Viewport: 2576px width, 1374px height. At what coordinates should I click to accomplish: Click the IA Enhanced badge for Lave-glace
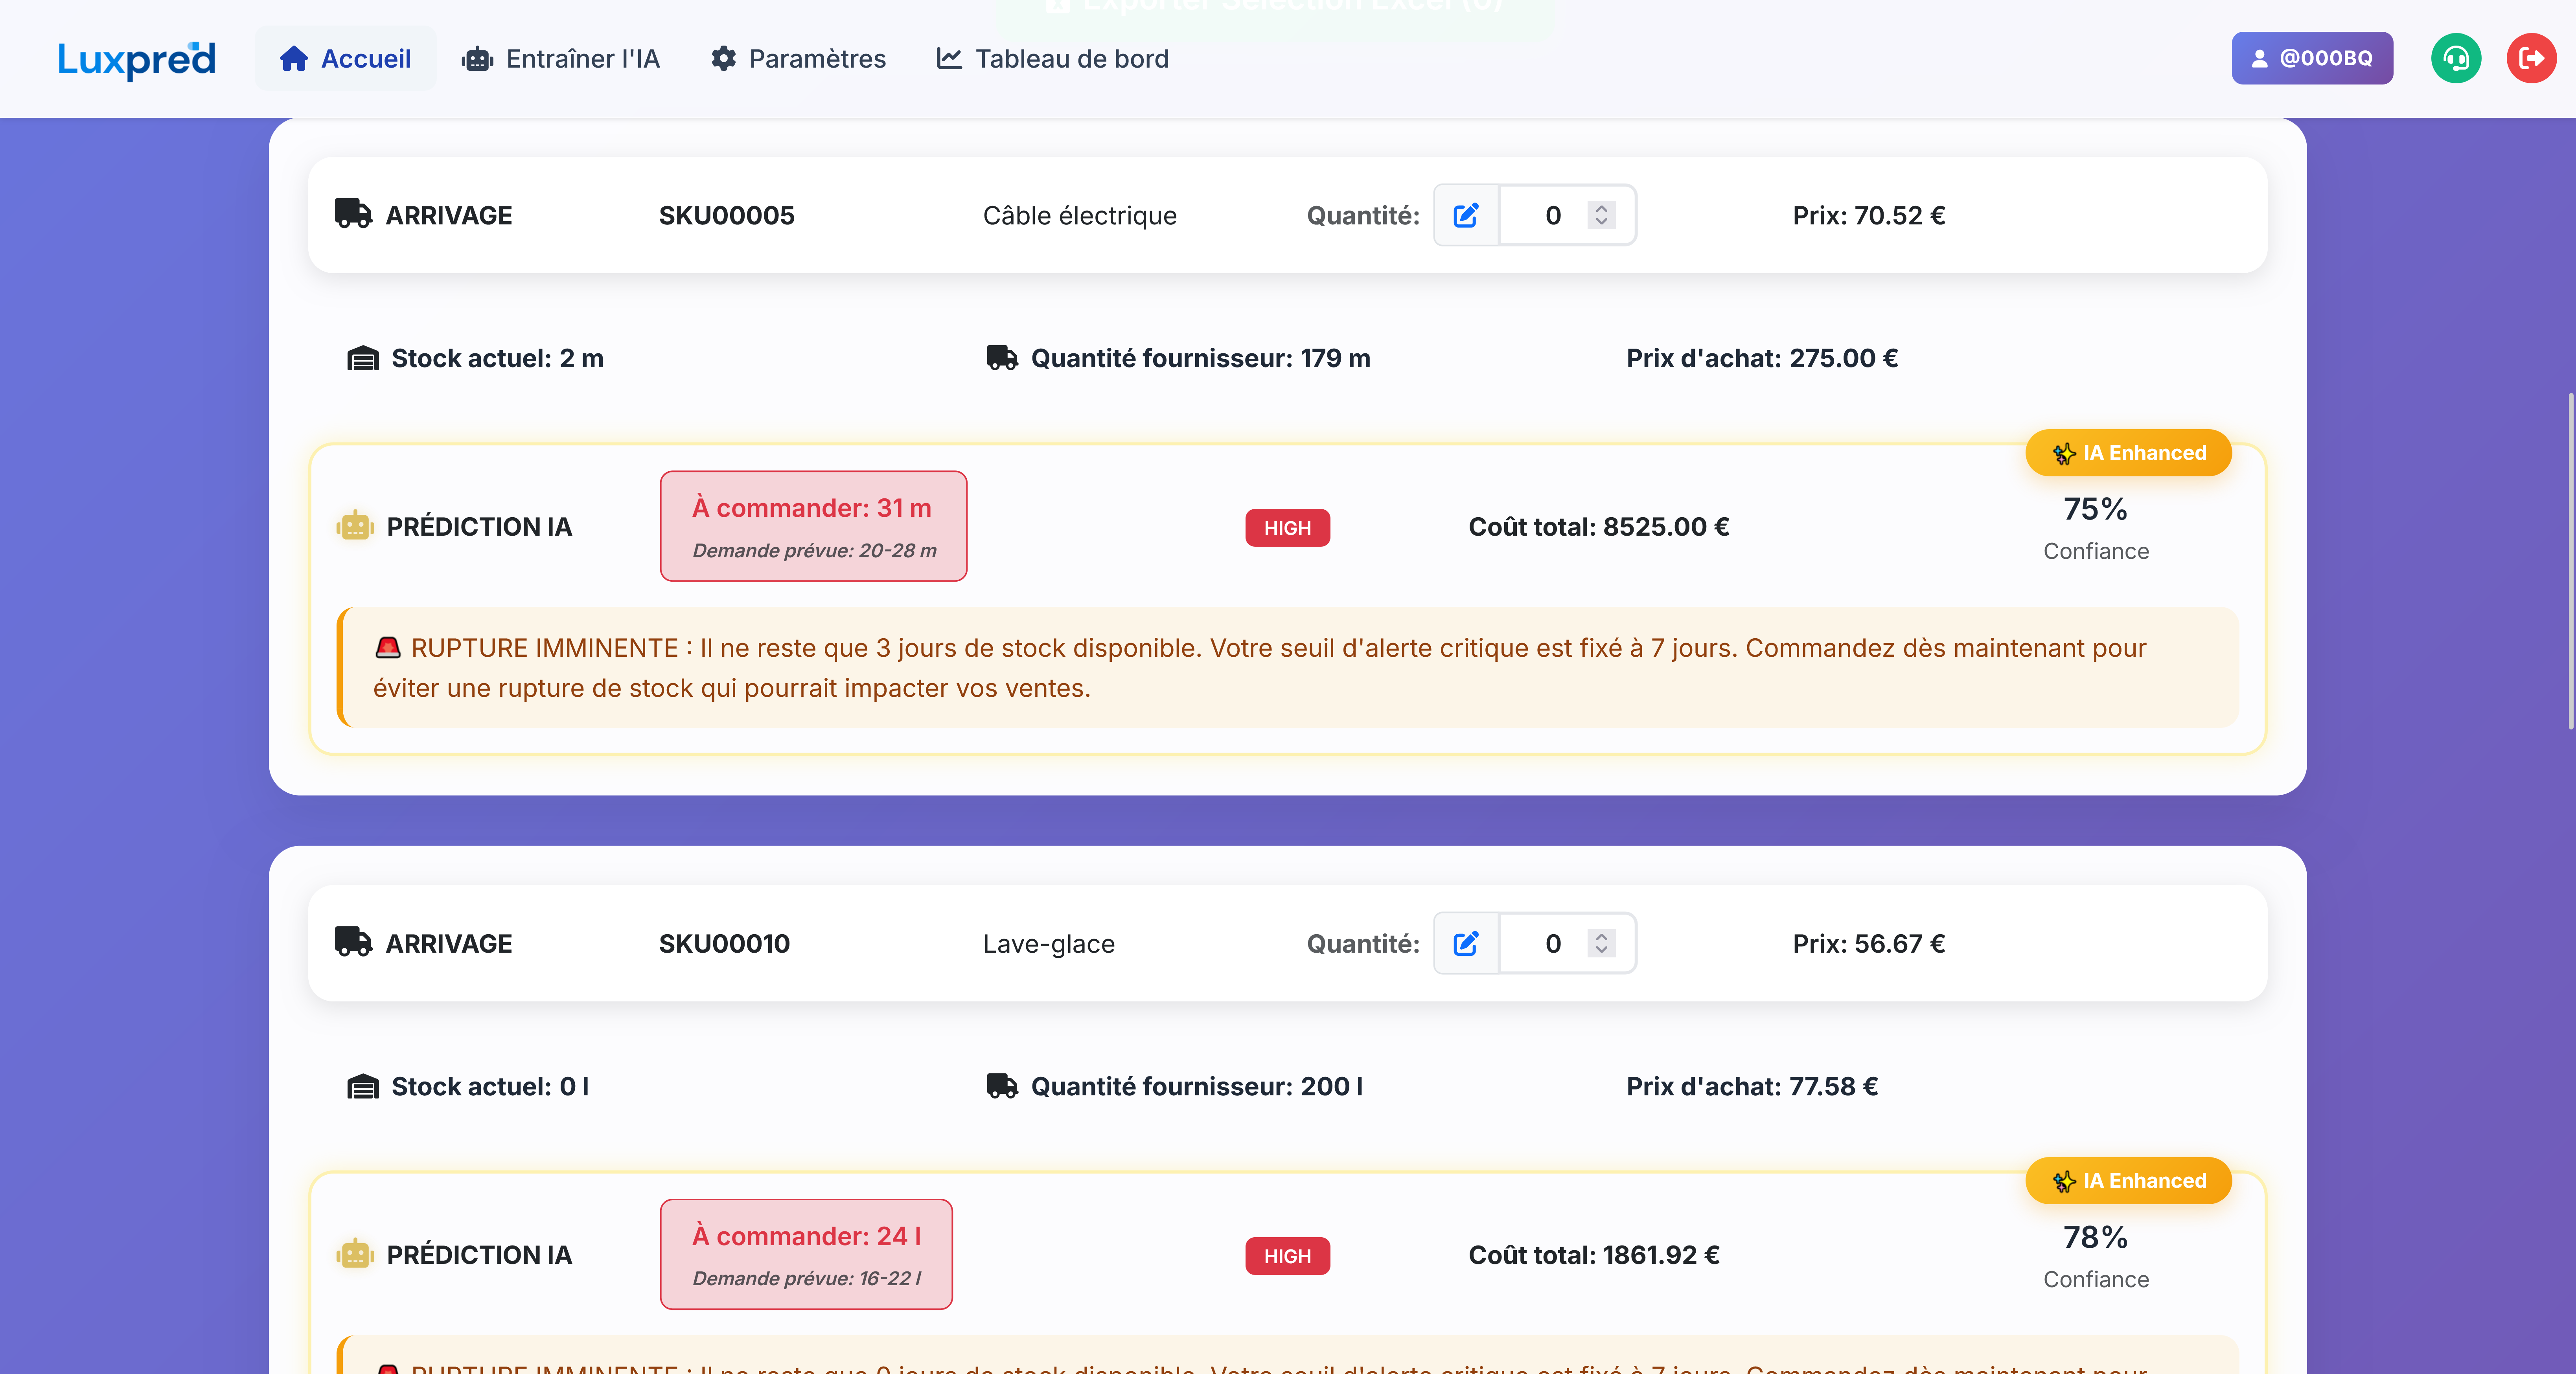coord(2128,1181)
